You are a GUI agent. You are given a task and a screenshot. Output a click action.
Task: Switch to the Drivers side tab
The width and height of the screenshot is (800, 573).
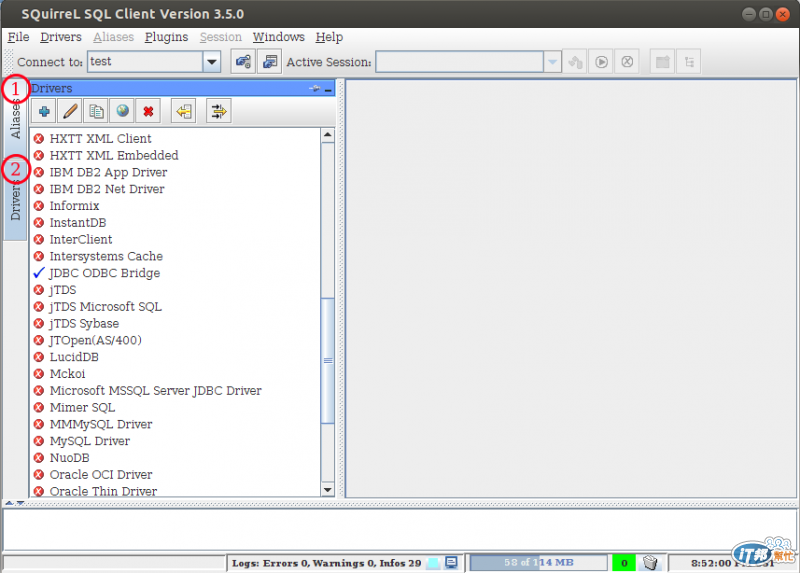click(x=15, y=202)
